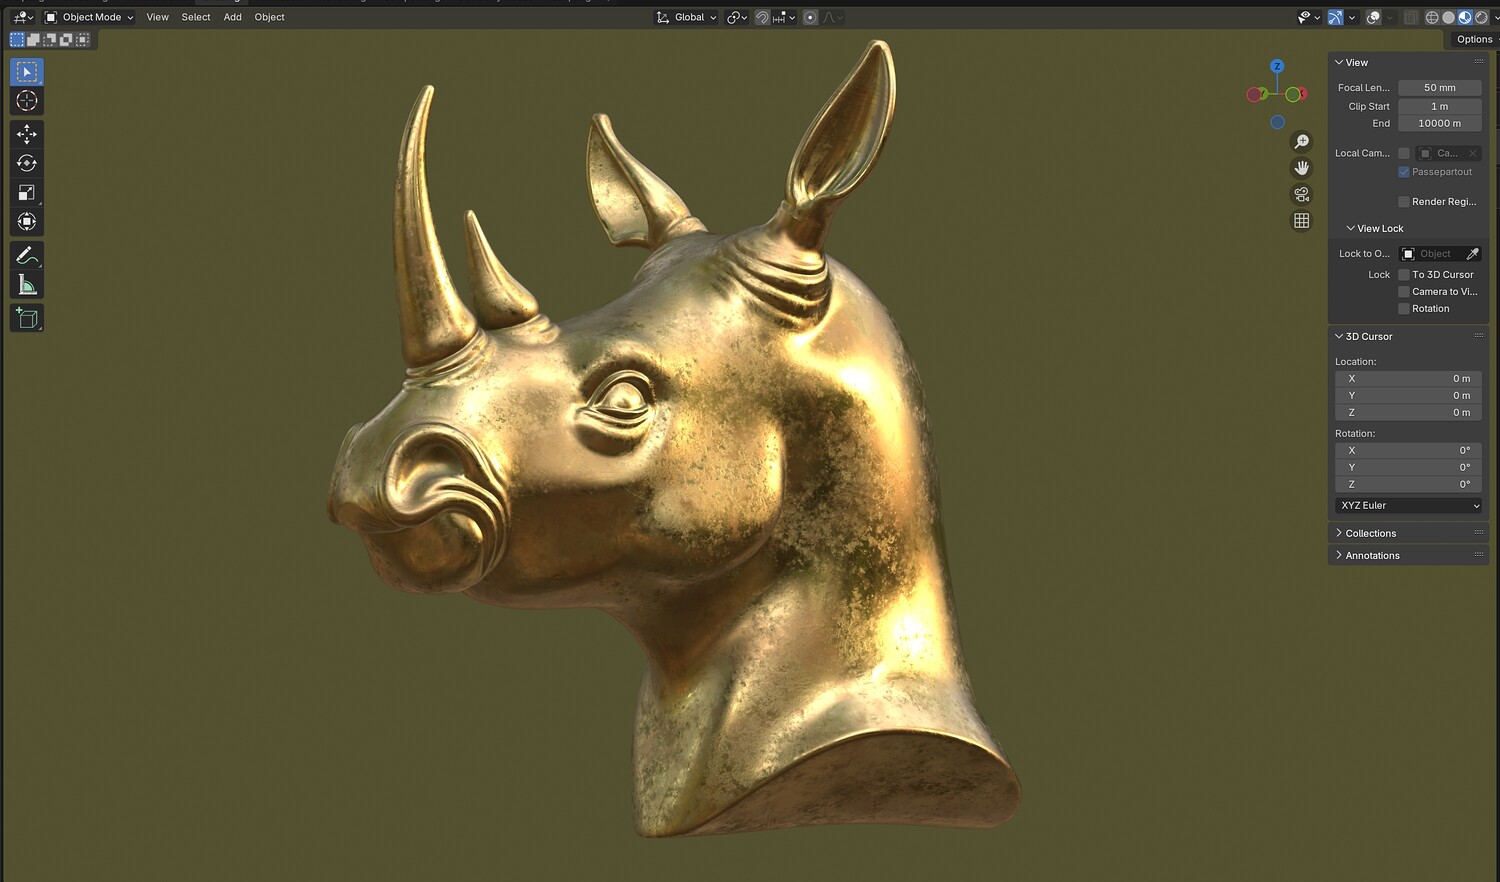Set selection mode to subtract

(49, 40)
